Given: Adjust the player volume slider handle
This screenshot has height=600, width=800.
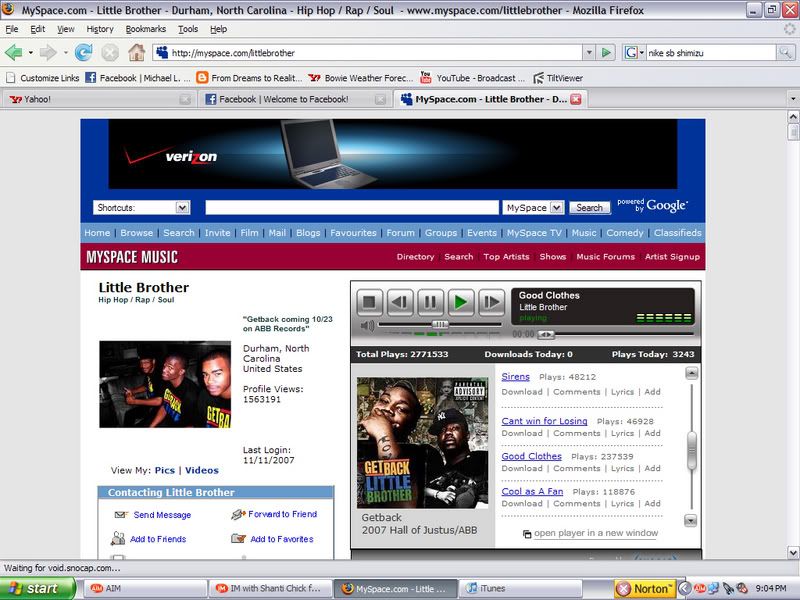Looking at the screenshot, I should point(440,324).
